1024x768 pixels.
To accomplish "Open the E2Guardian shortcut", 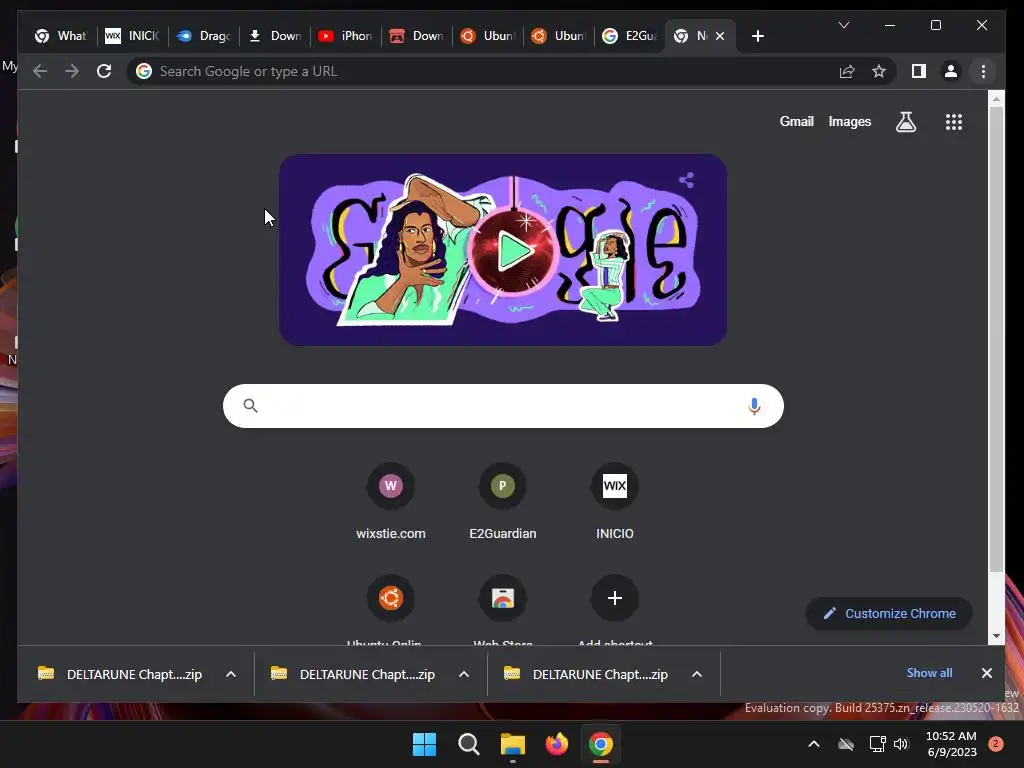I will click(502, 501).
